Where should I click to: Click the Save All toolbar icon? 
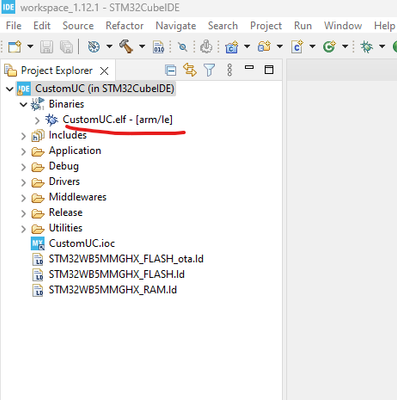pyautogui.click(x=66, y=47)
